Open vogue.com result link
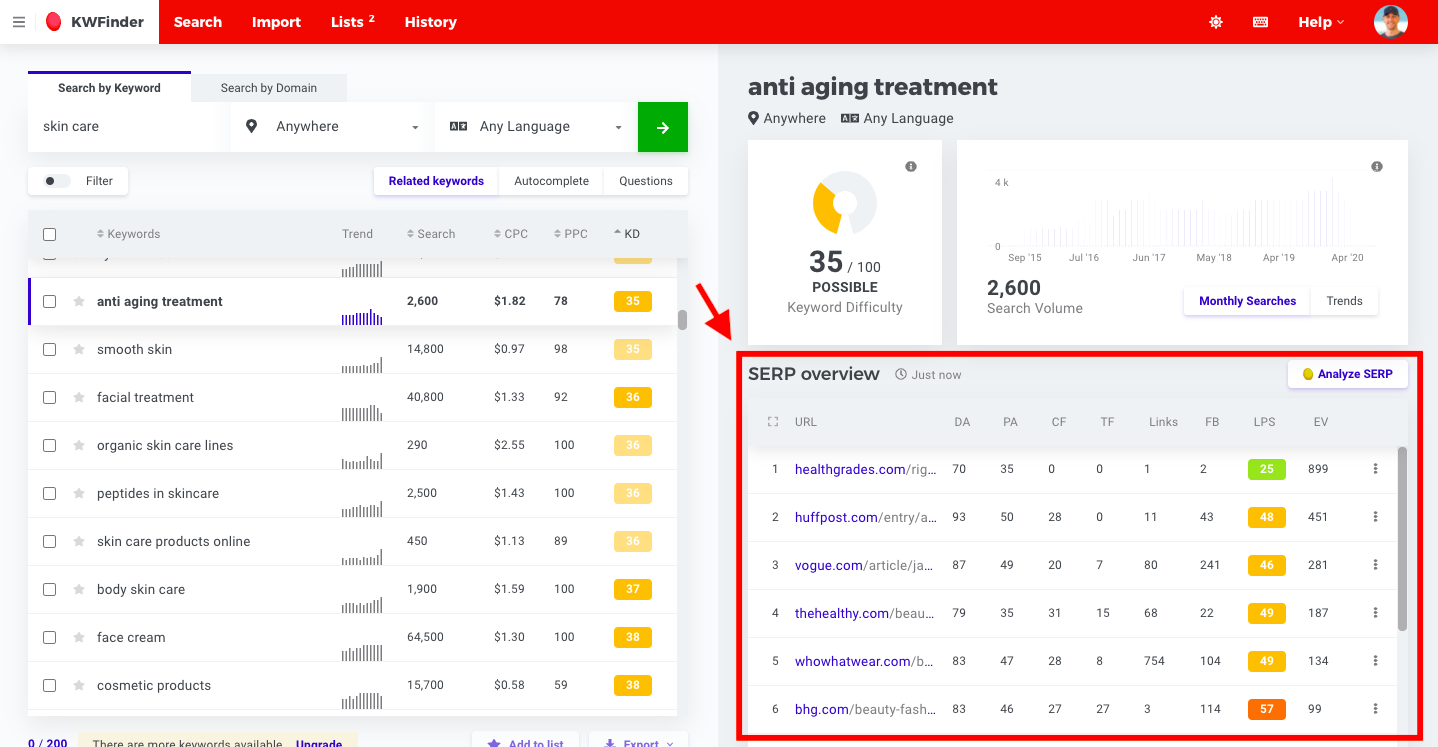 [864, 565]
